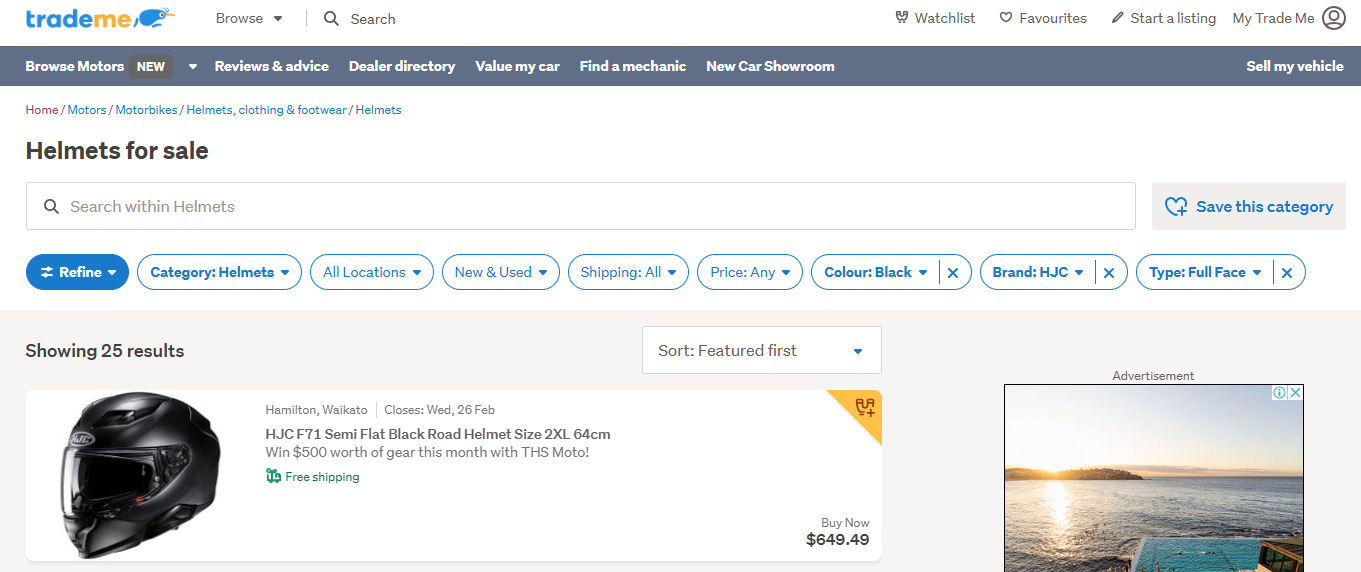Open the Browse dropdown
Image resolution: width=1361 pixels, height=572 pixels.
point(249,18)
